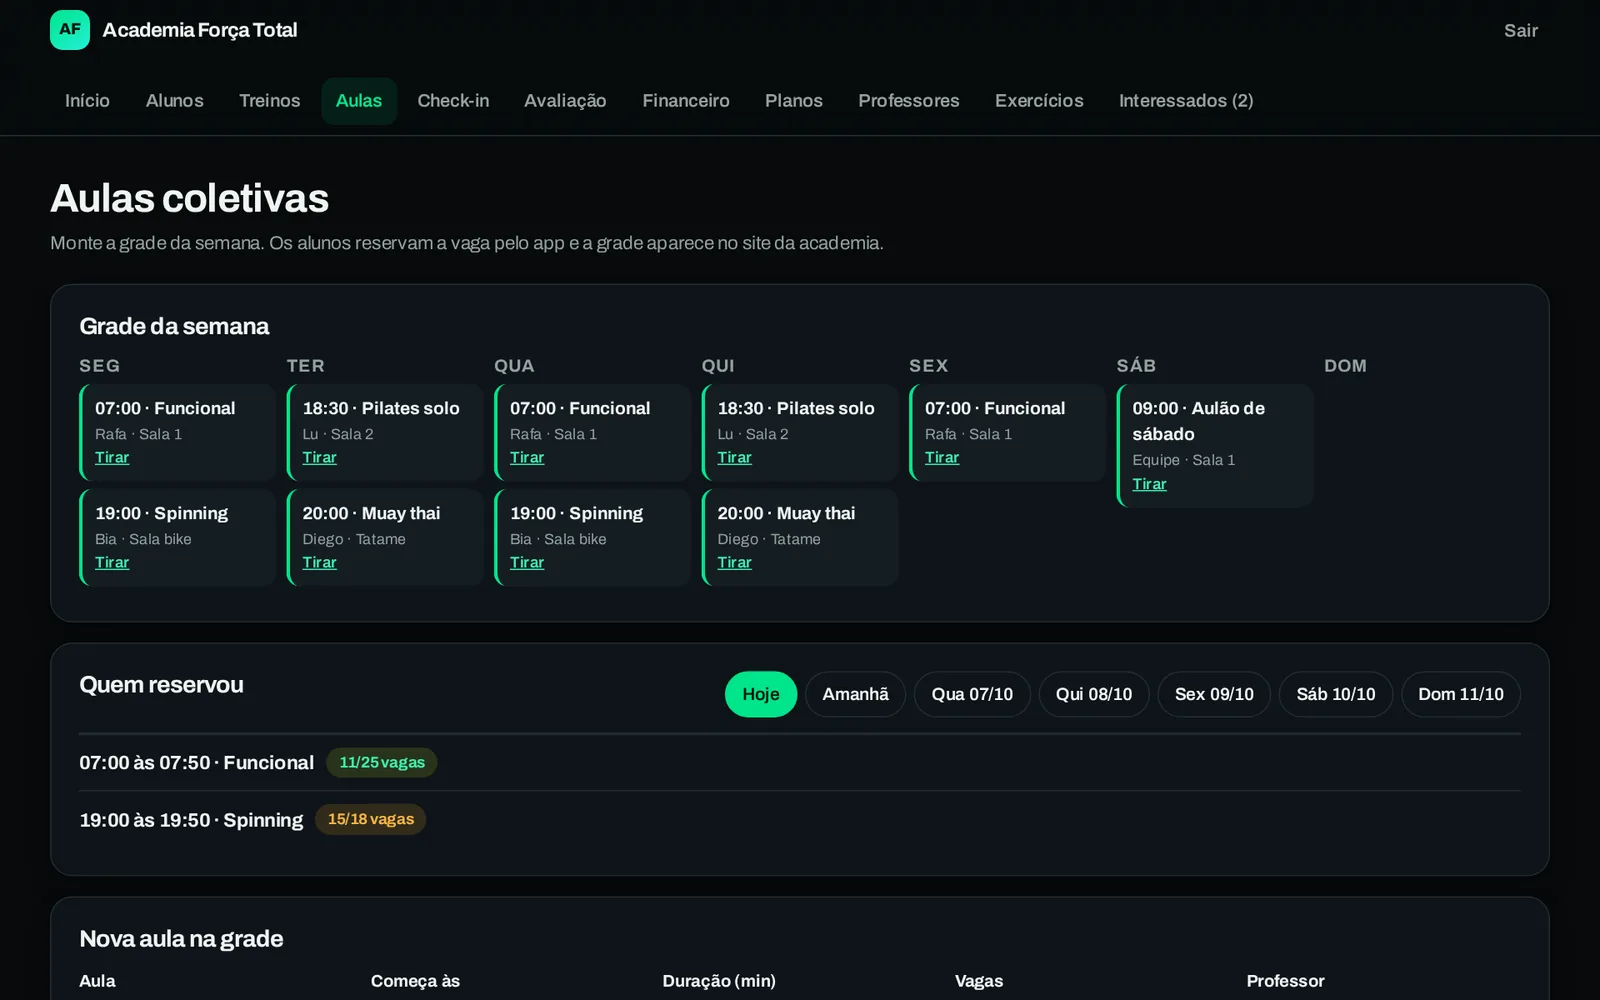Click the Friday 07:00 Funcional class title
This screenshot has width=1600, height=1000.
995,408
